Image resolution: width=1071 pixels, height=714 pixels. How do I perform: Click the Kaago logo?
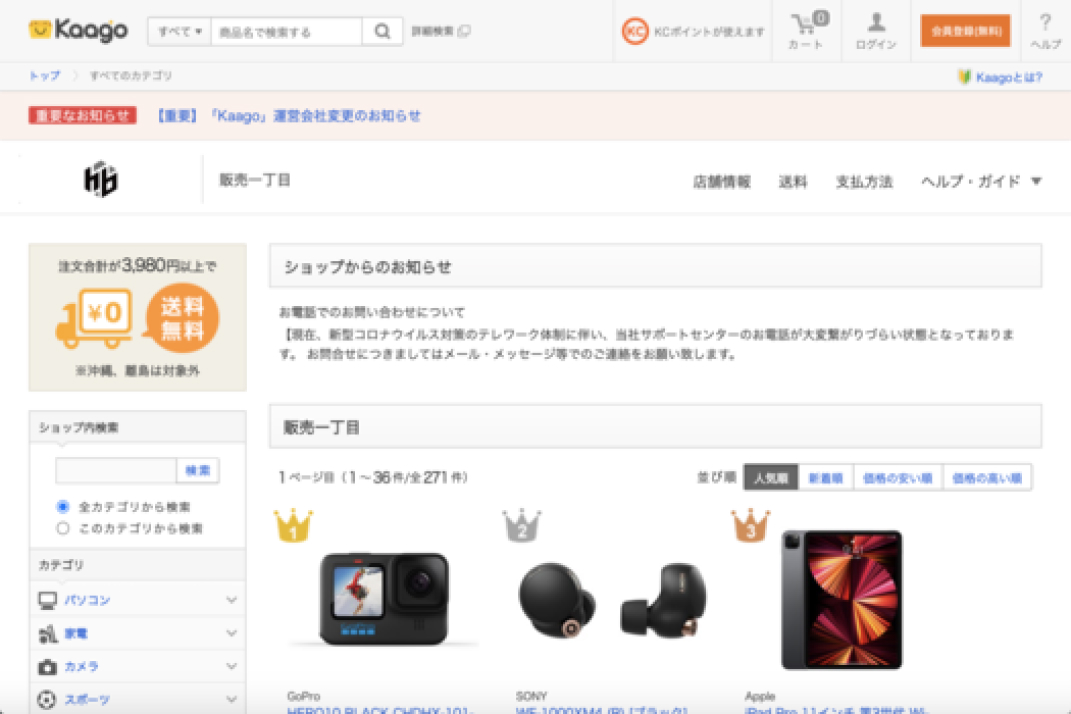(x=78, y=30)
